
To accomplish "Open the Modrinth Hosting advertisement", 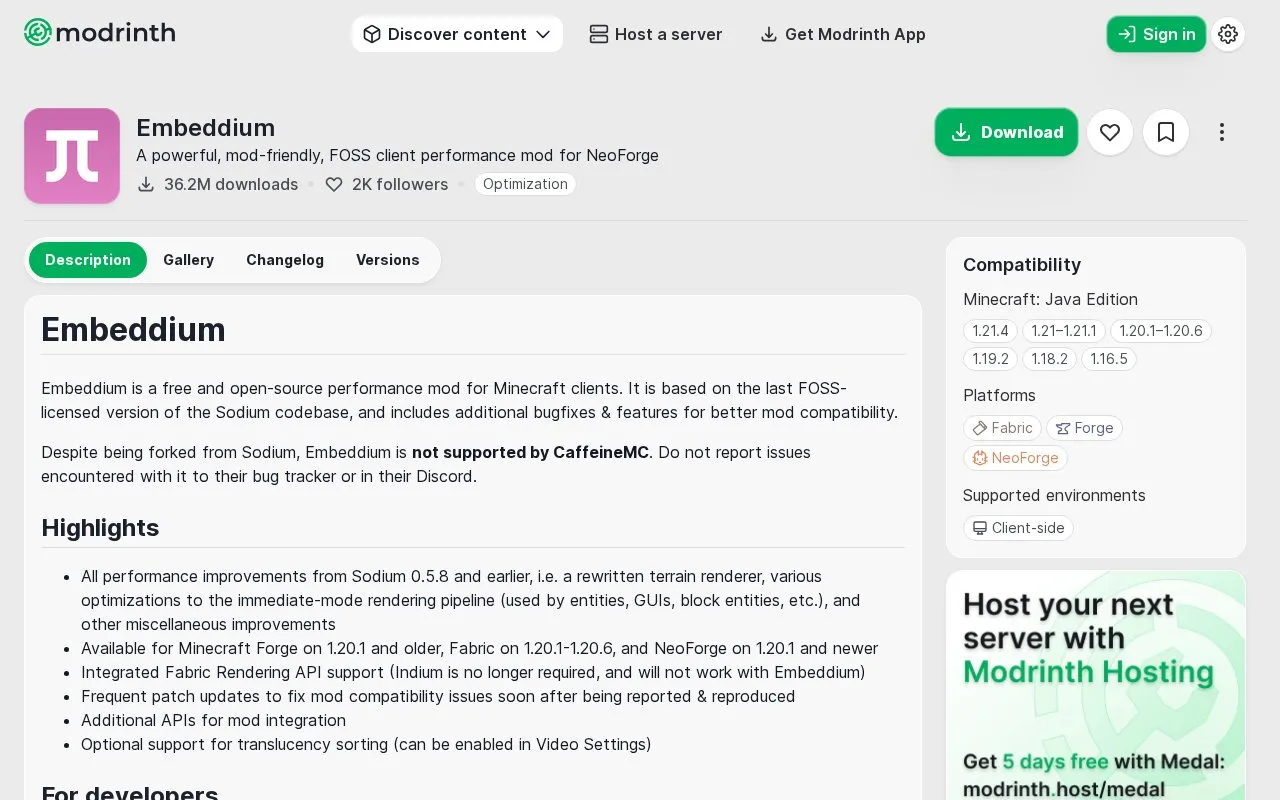I will [x=1096, y=685].
